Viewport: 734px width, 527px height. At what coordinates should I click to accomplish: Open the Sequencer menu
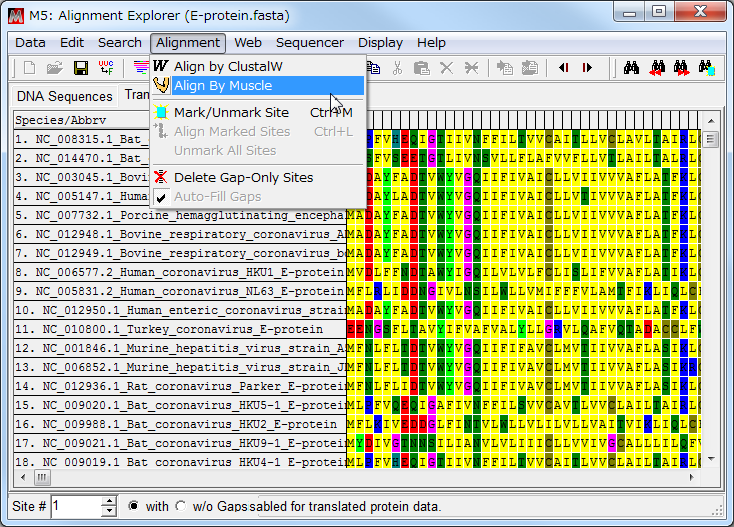(x=309, y=43)
